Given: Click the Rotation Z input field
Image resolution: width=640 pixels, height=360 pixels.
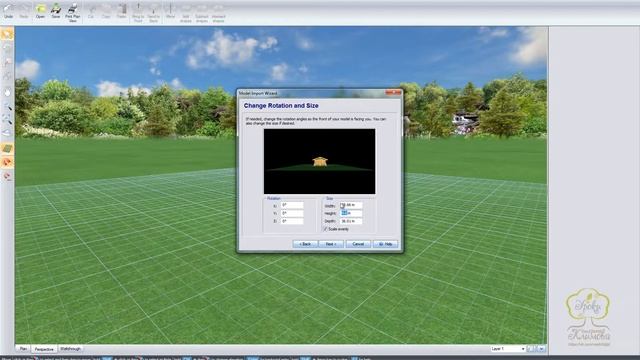Looking at the screenshot, I should [x=292, y=221].
